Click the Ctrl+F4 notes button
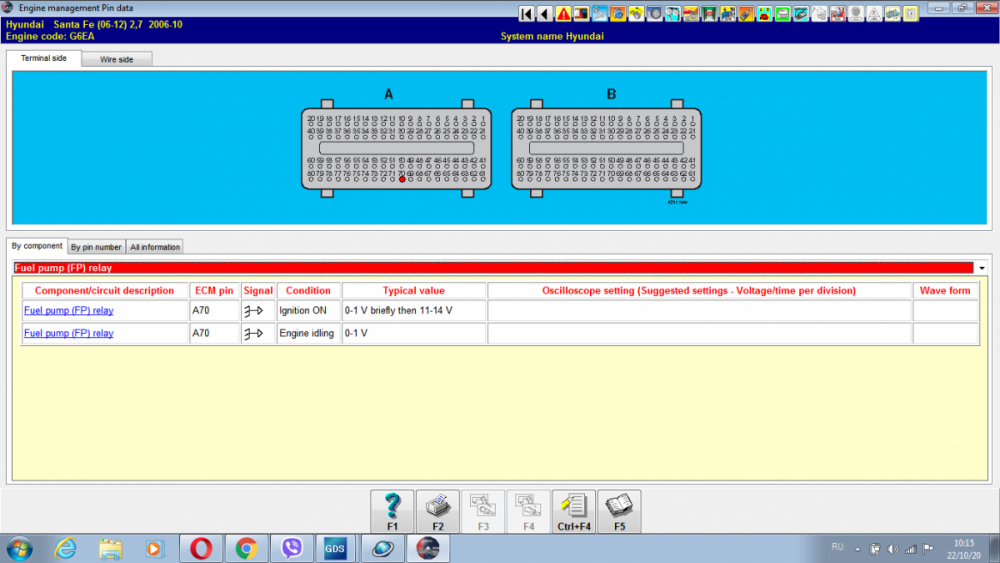Image resolution: width=1000 pixels, height=563 pixels. click(x=574, y=511)
